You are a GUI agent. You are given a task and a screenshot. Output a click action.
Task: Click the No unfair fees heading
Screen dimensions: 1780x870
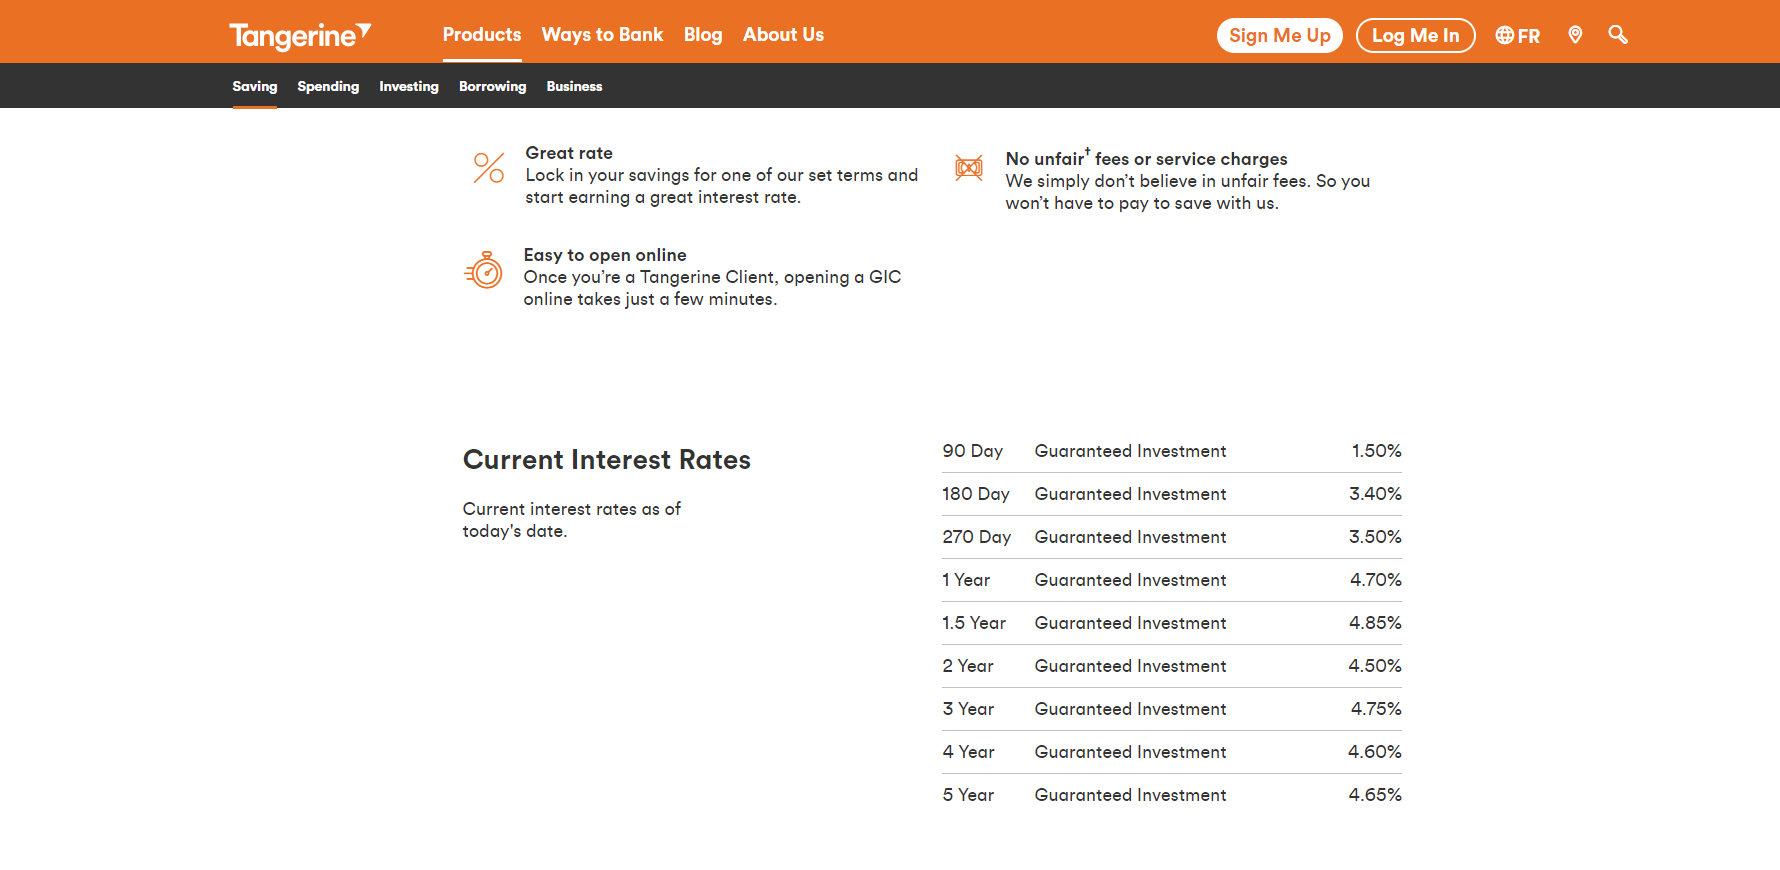click(x=1147, y=158)
